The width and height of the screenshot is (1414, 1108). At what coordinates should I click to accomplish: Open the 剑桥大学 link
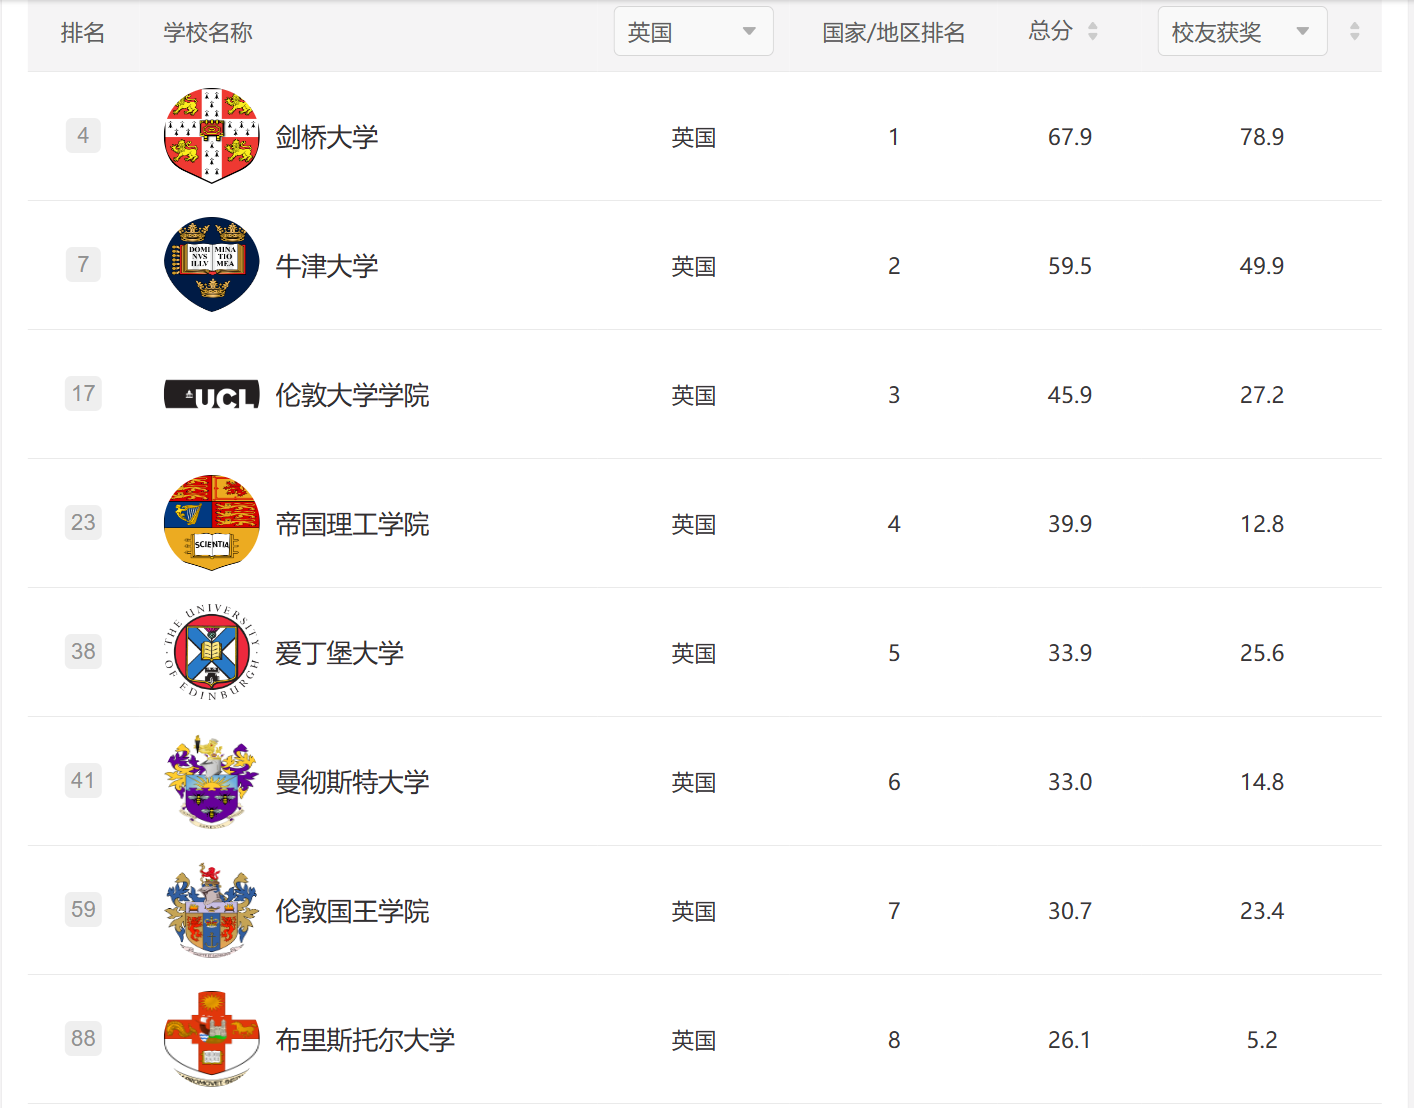pyautogui.click(x=327, y=137)
